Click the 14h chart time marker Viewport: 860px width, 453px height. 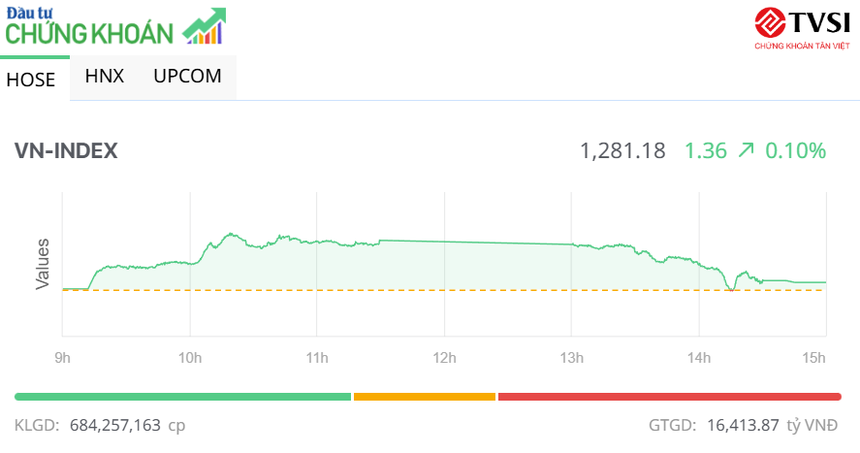click(x=699, y=358)
